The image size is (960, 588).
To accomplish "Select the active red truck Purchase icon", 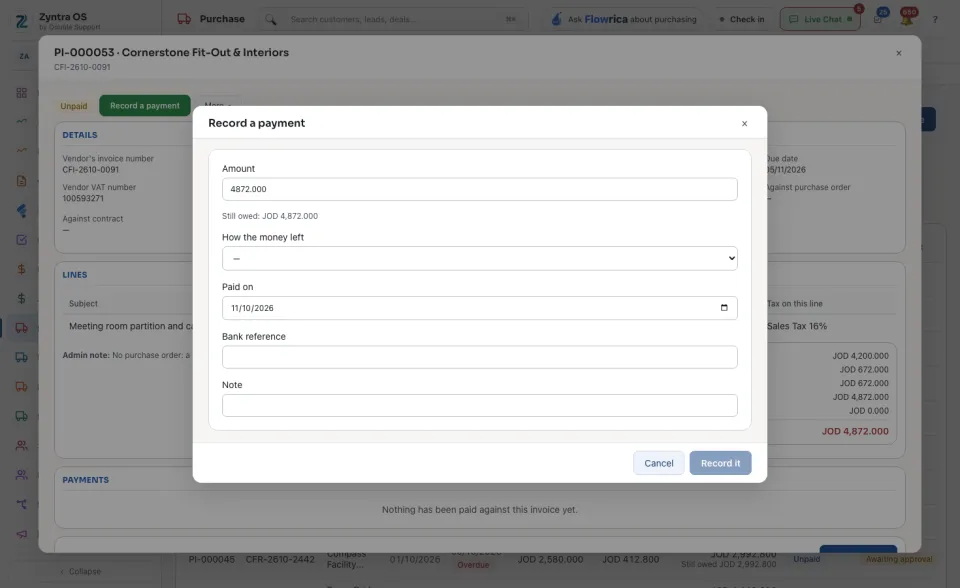I will (x=21, y=328).
